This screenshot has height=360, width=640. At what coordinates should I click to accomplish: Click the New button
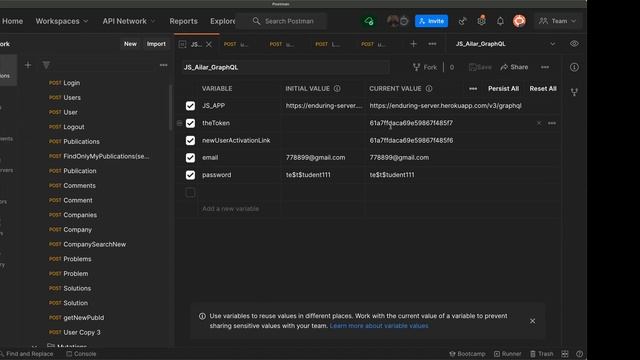tap(130, 44)
